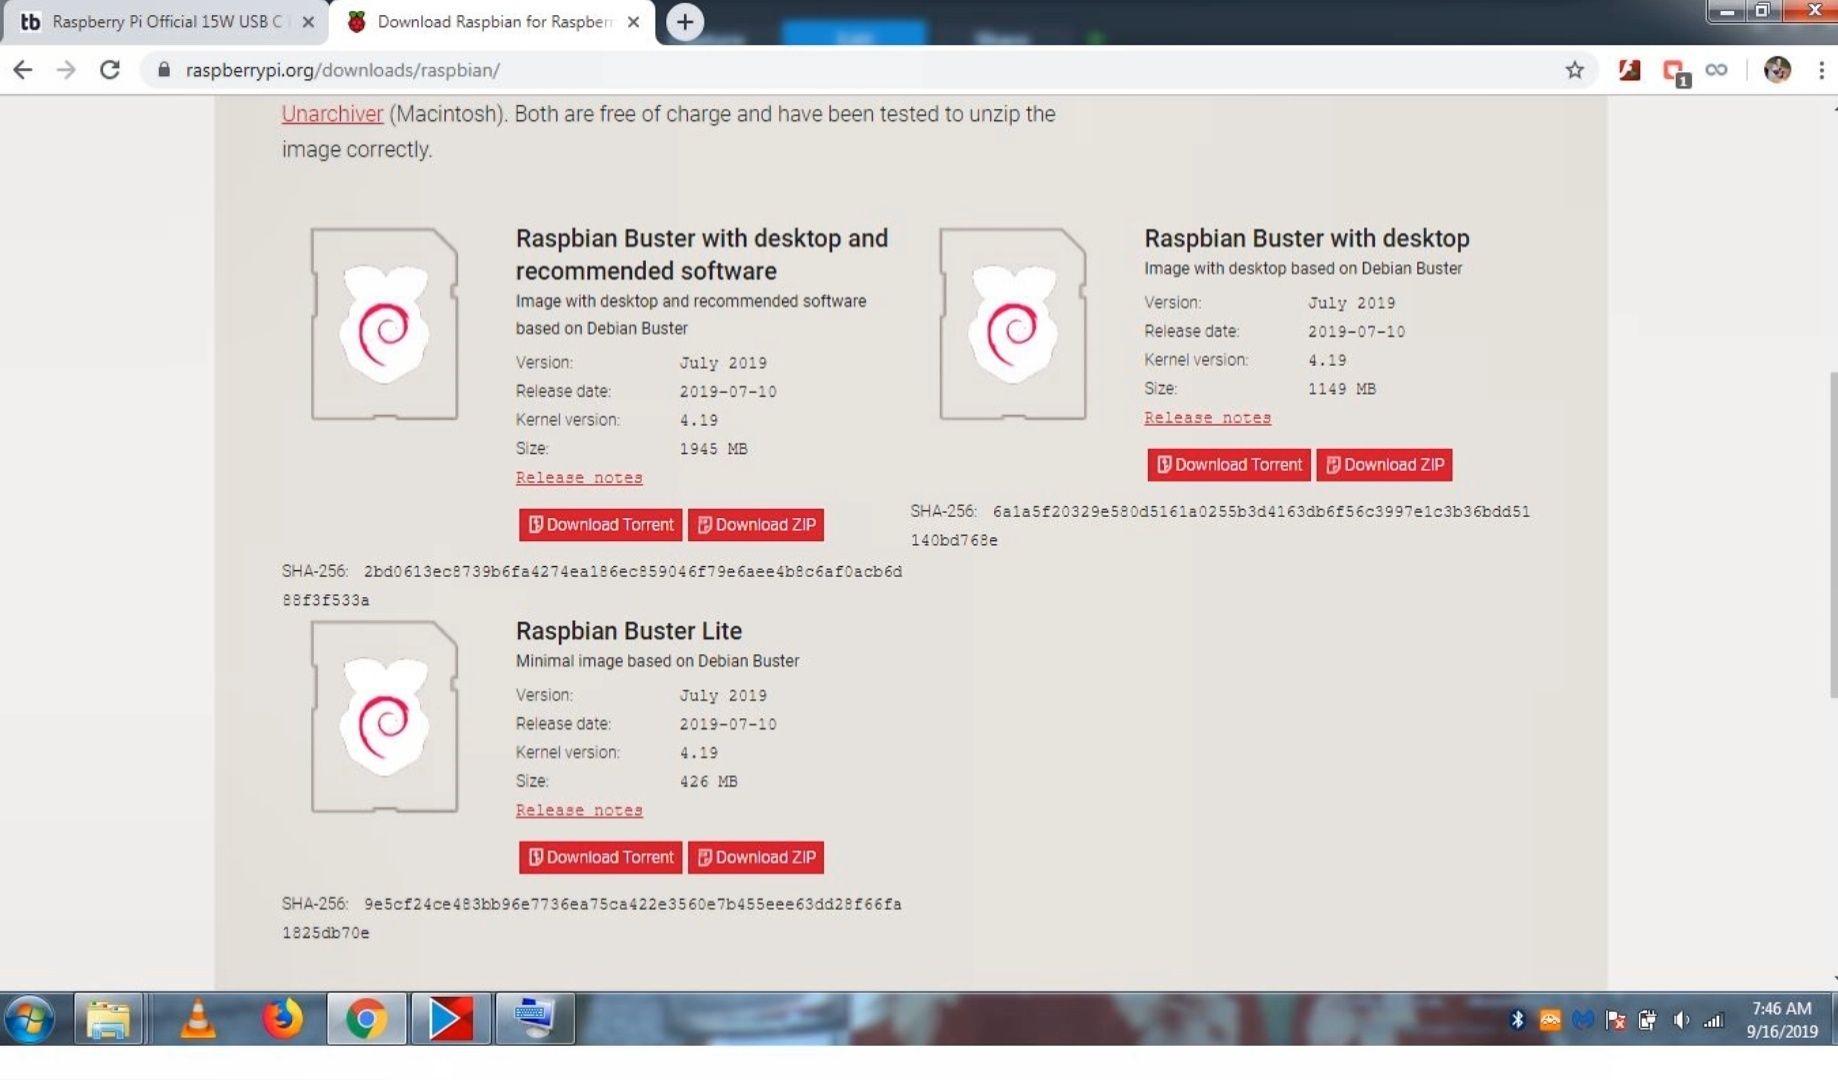
Task: Select the Raspberry Pi browser extension icon
Action: pos(1630,69)
